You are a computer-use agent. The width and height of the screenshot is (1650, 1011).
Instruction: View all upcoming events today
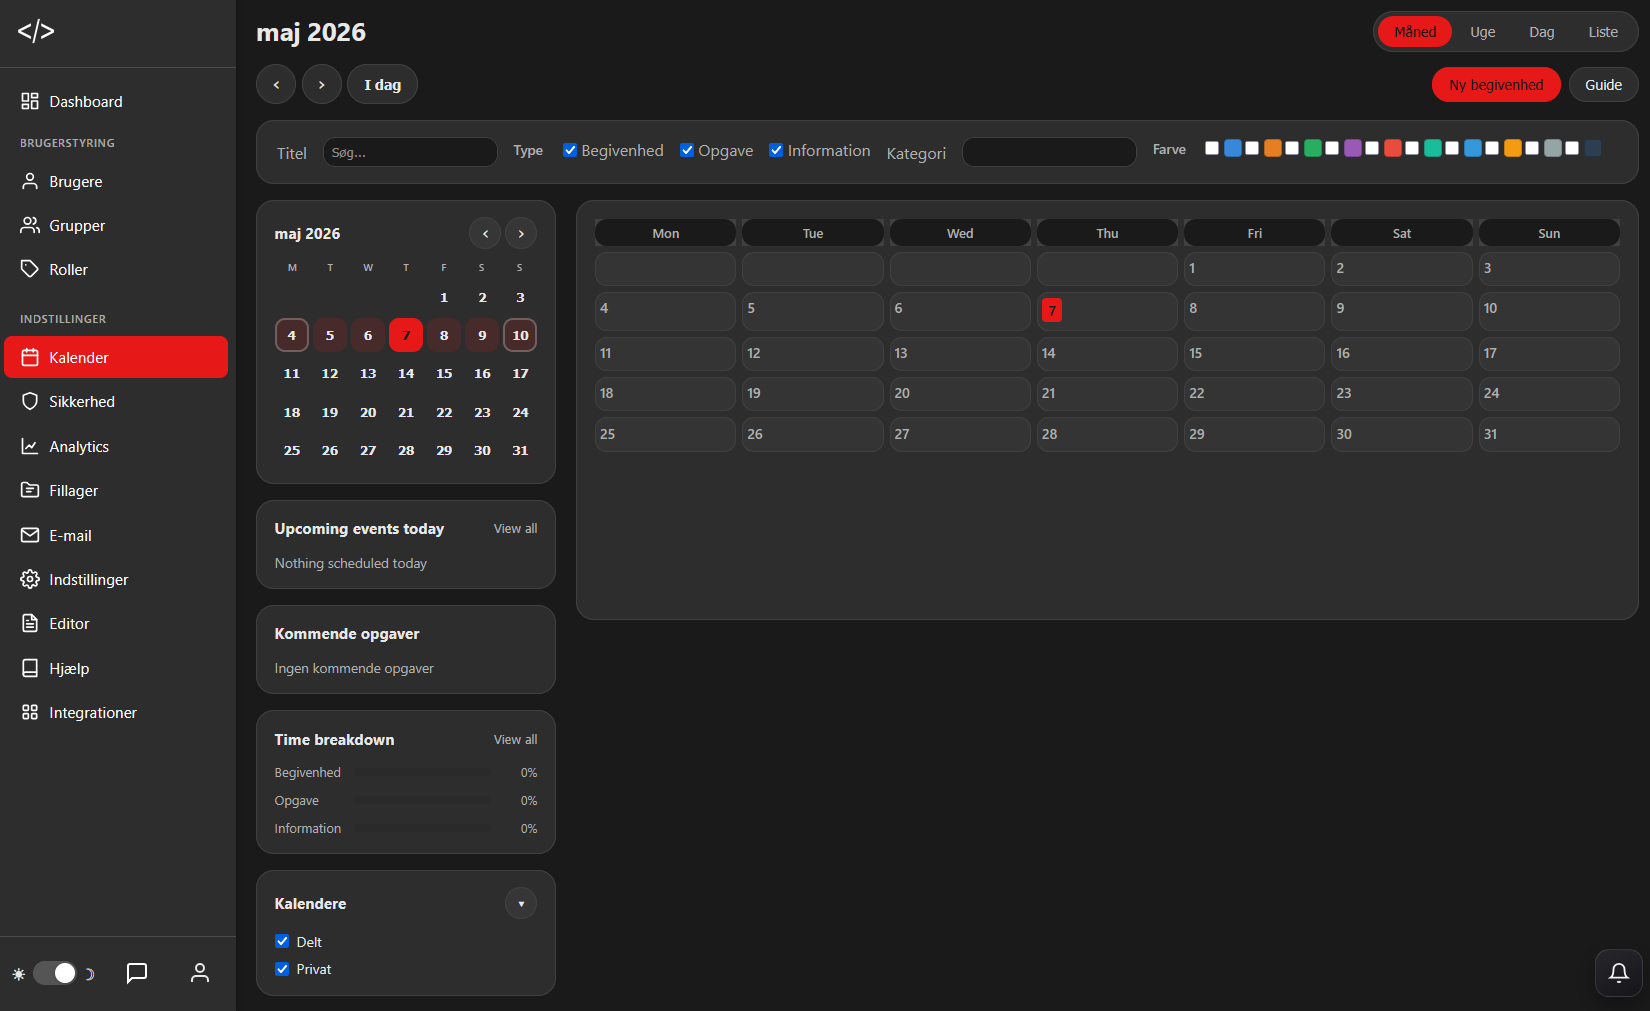point(515,528)
